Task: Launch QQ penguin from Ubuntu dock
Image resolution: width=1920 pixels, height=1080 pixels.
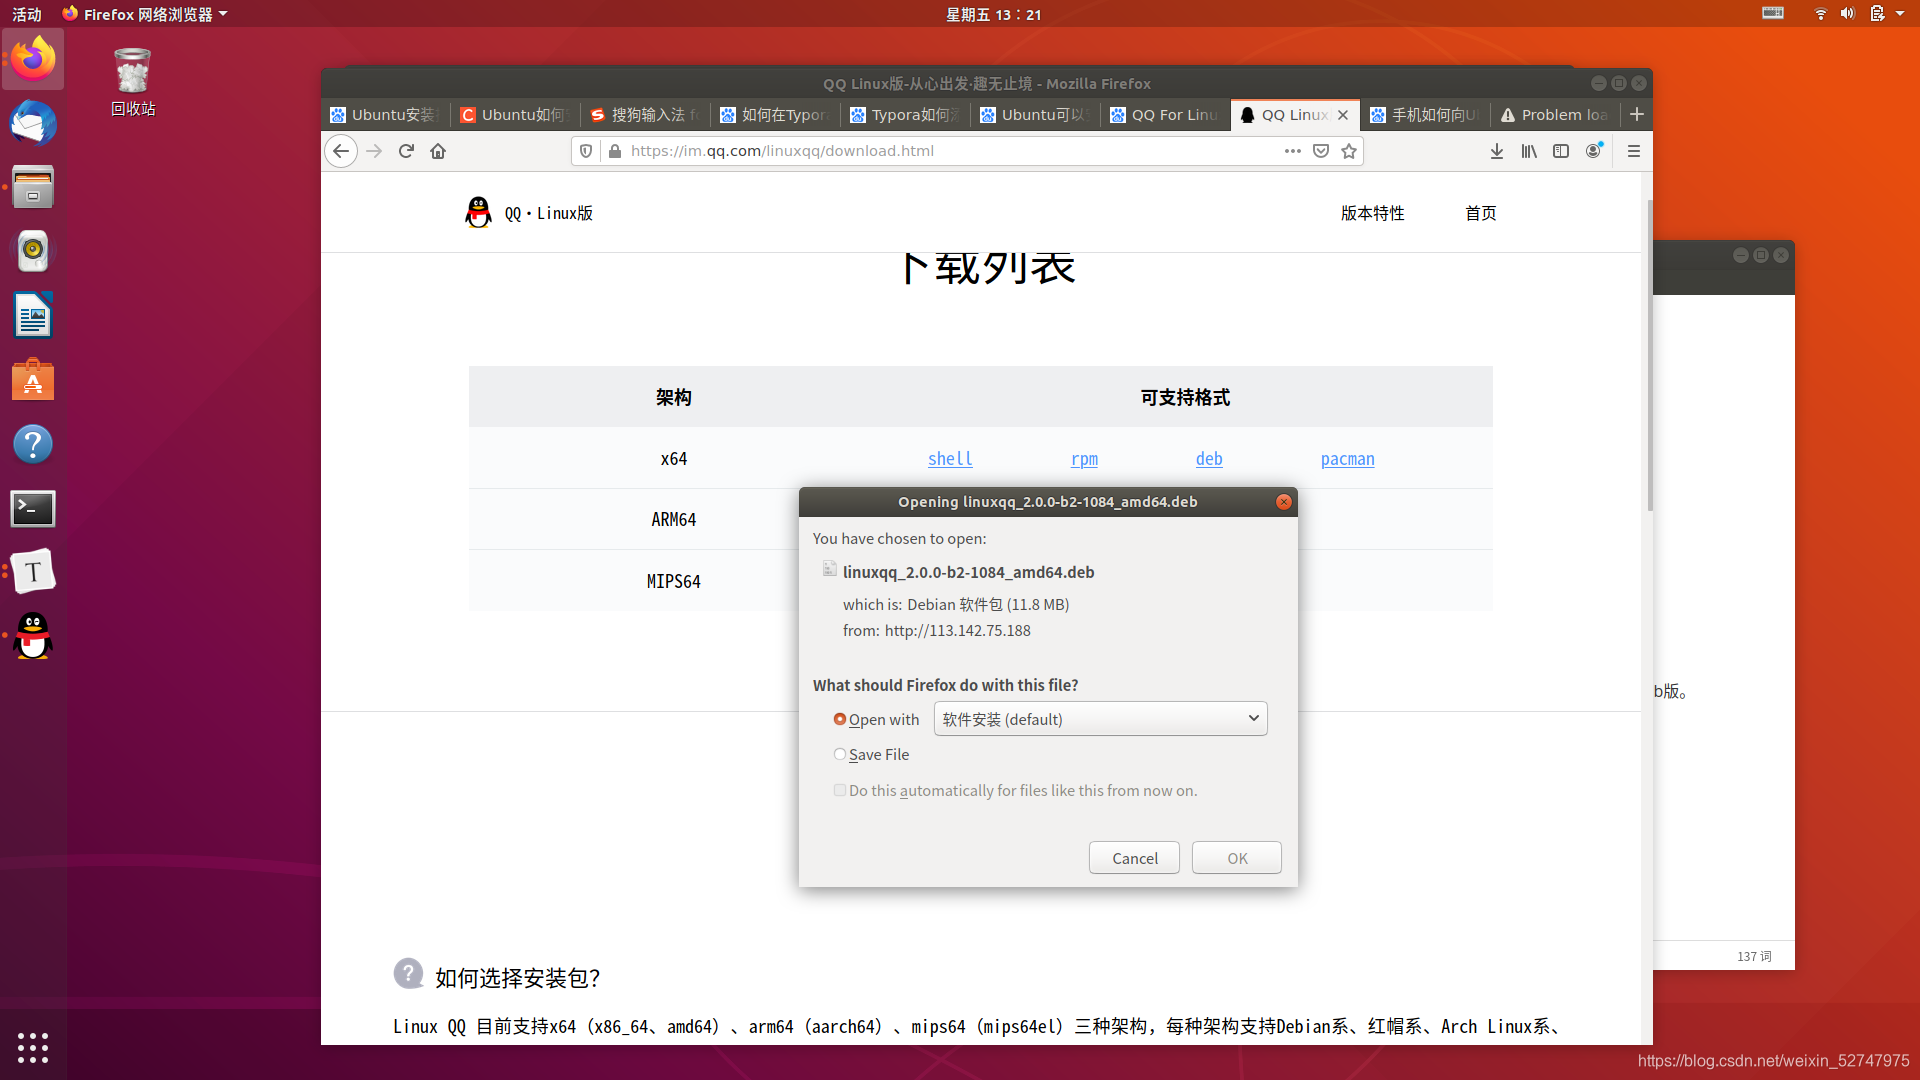Action: (33, 636)
